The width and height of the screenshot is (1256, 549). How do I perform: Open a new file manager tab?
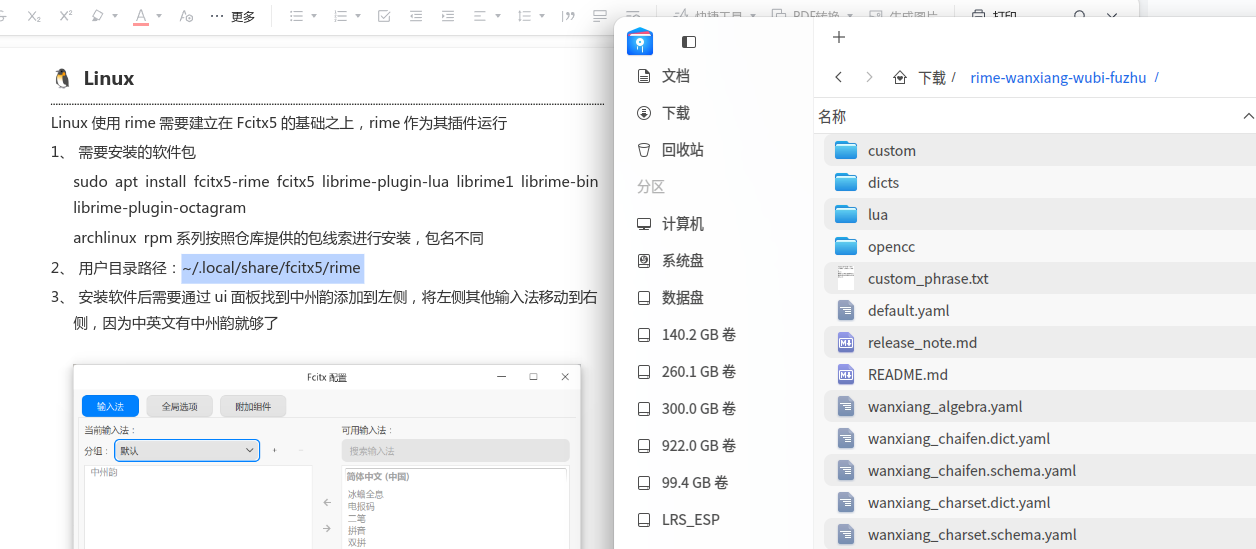839,37
